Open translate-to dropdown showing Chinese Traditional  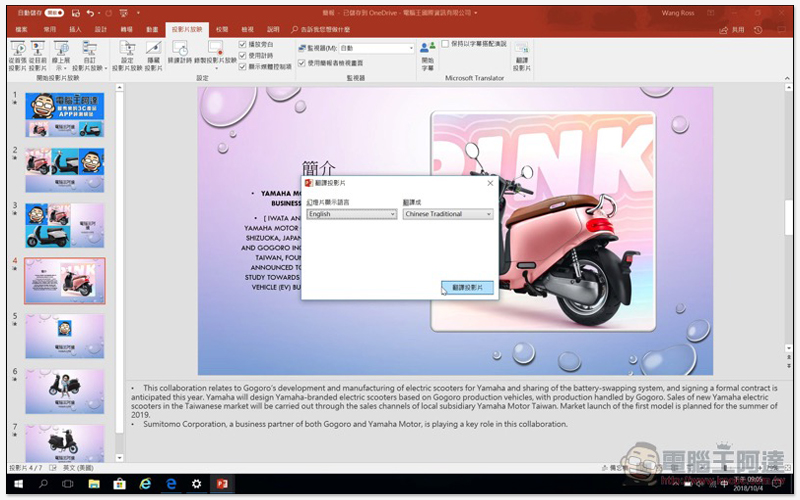(x=448, y=214)
